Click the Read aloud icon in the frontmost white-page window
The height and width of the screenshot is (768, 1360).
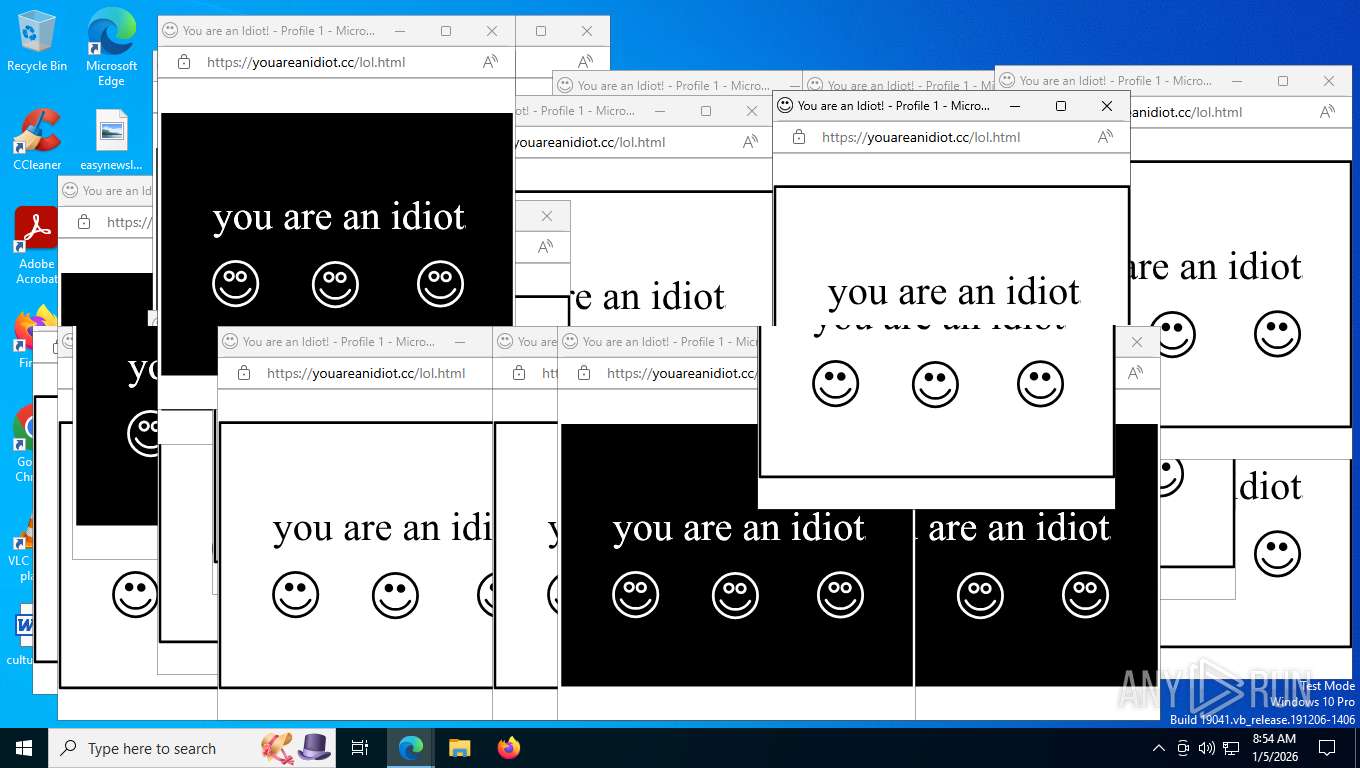[1105, 137]
